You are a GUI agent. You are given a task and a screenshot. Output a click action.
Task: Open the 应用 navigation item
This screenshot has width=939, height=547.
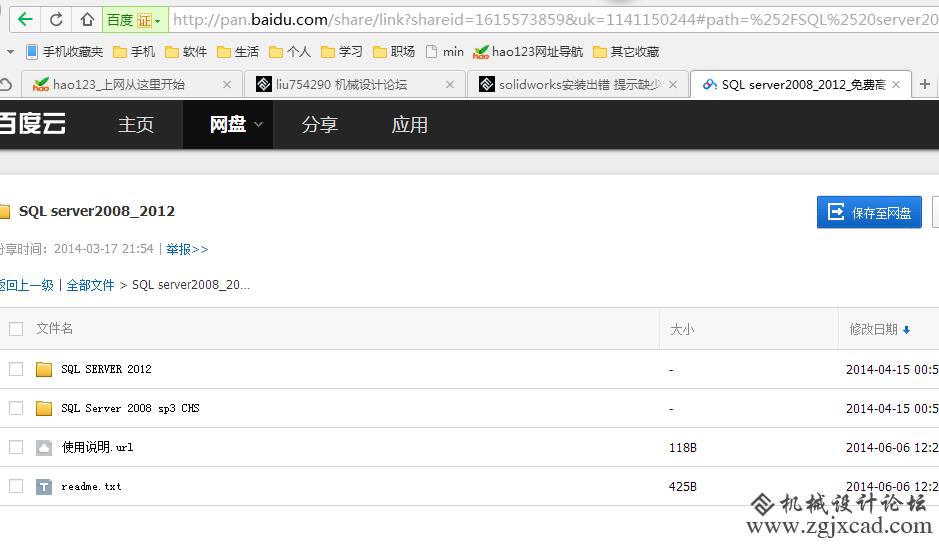[x=410, y=125]
